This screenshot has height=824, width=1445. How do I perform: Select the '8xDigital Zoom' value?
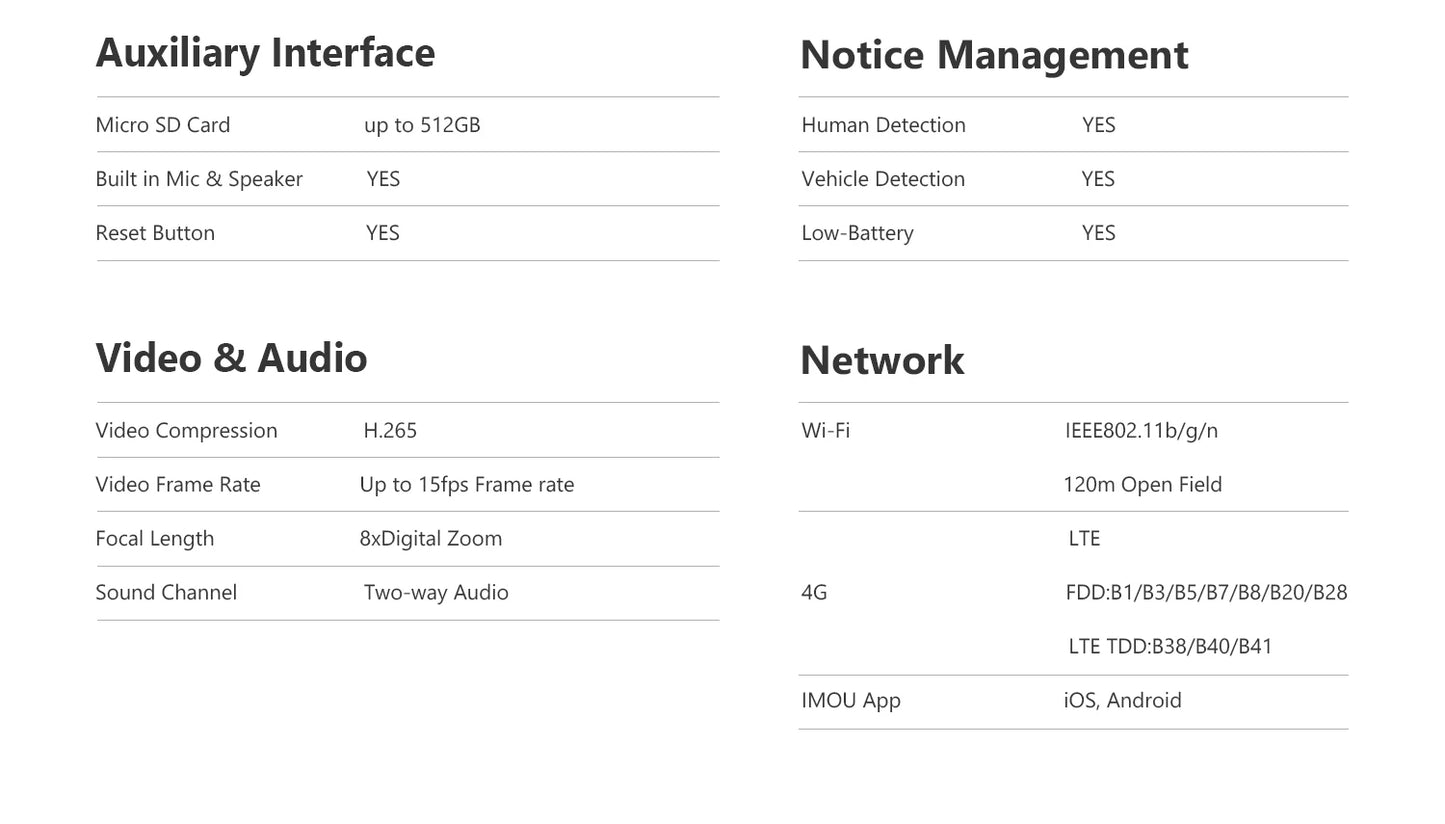[x=431, y=539]
